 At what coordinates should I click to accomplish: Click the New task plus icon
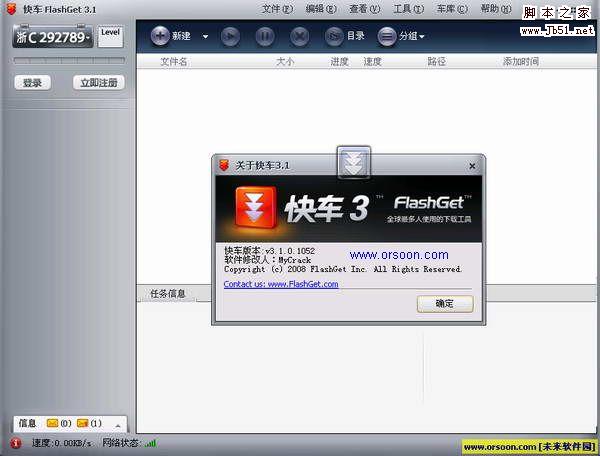[160, 36]
